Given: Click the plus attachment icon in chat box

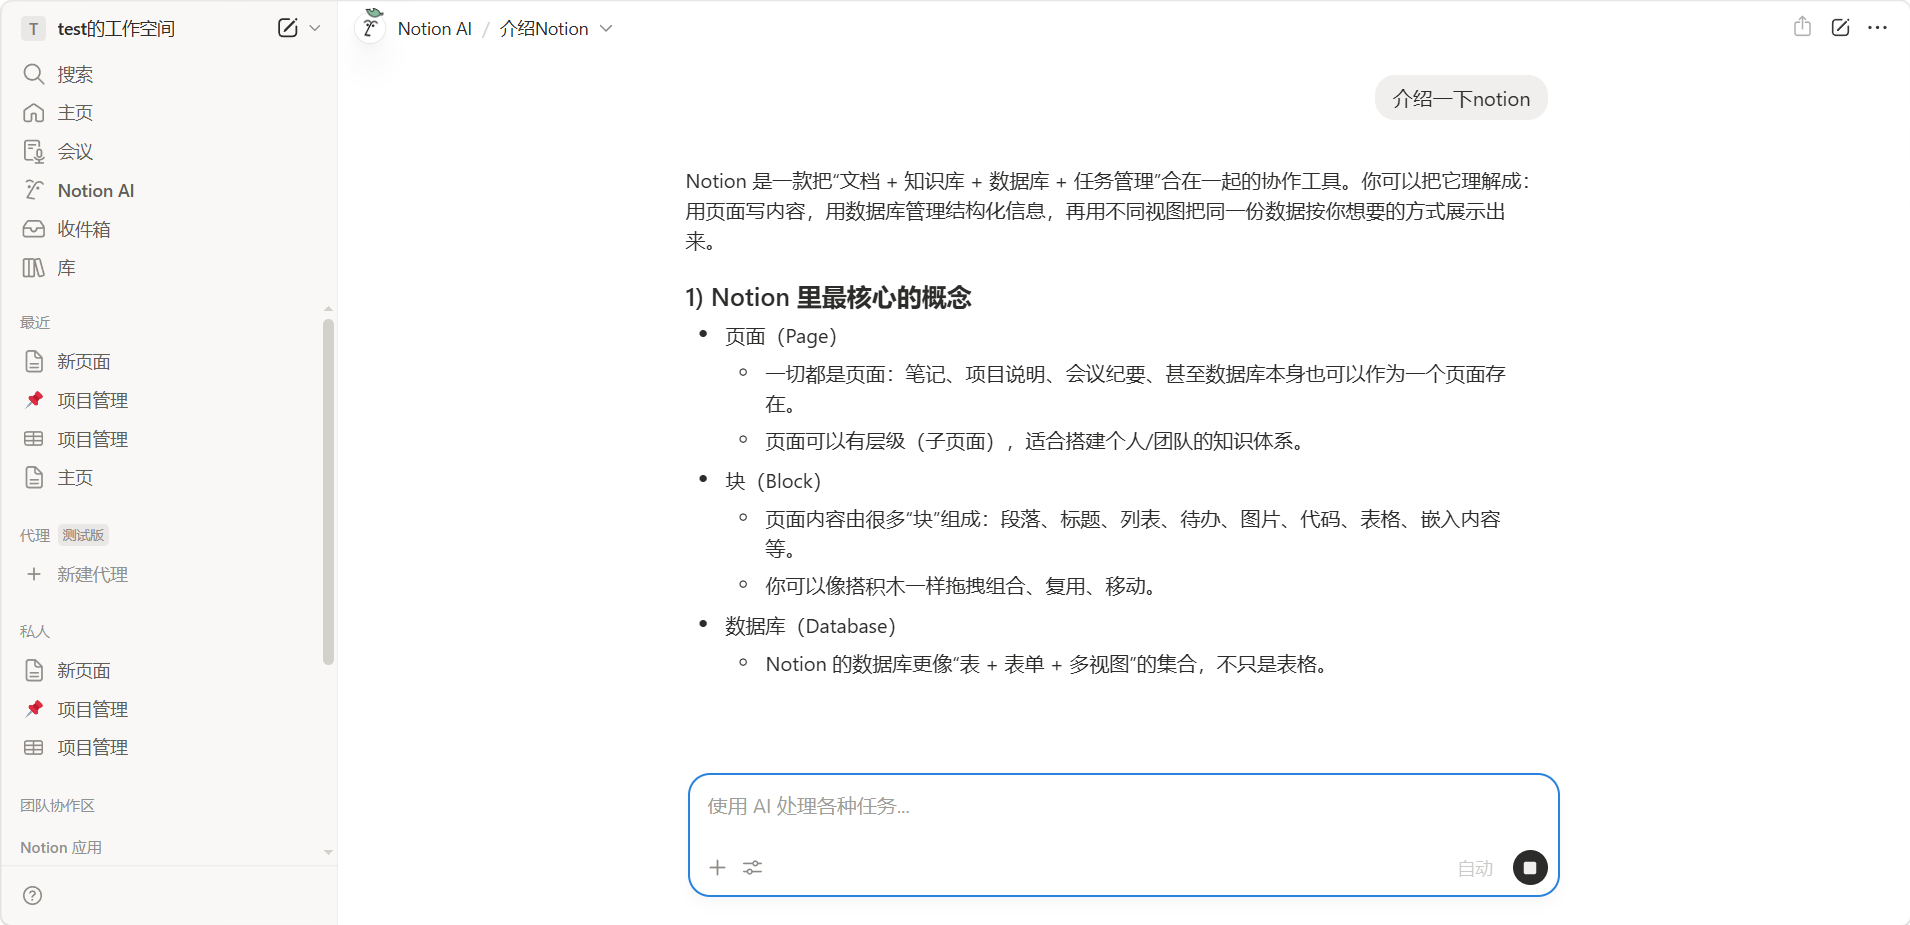Looking at the screenshot, I should [717, 867].
